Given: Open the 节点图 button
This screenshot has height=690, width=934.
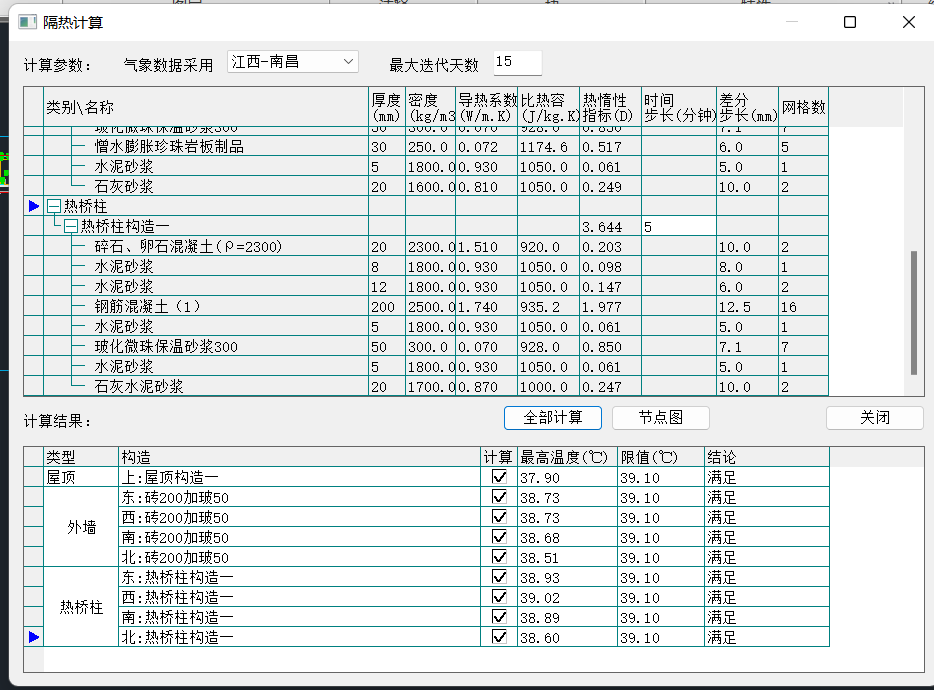Looking at the screenshot, I should [660, 417].
